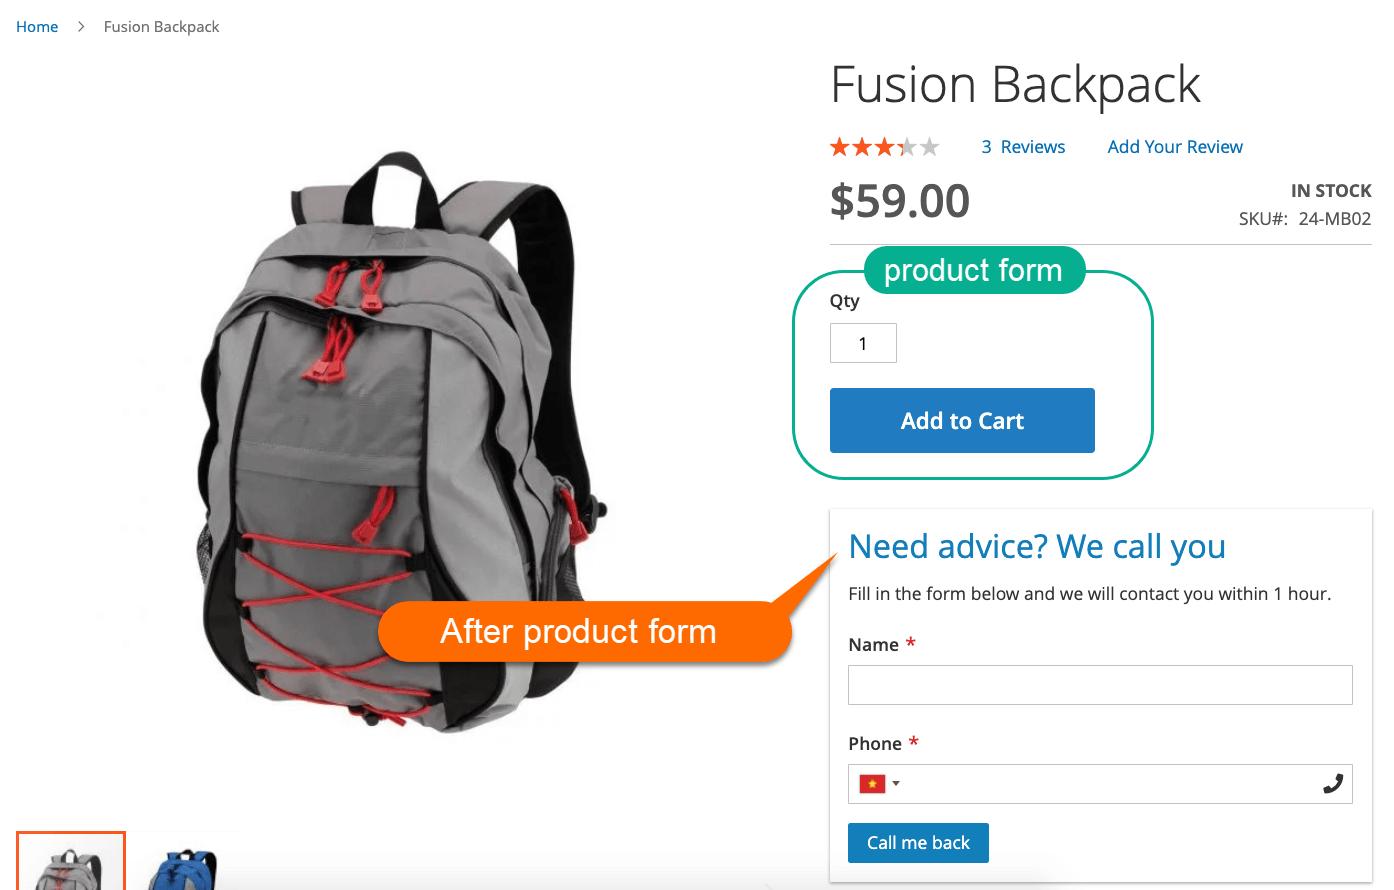The image size is (1394, 890).
Task: Select the gray backpack thumbnail
Action: [x=71, y=861]
